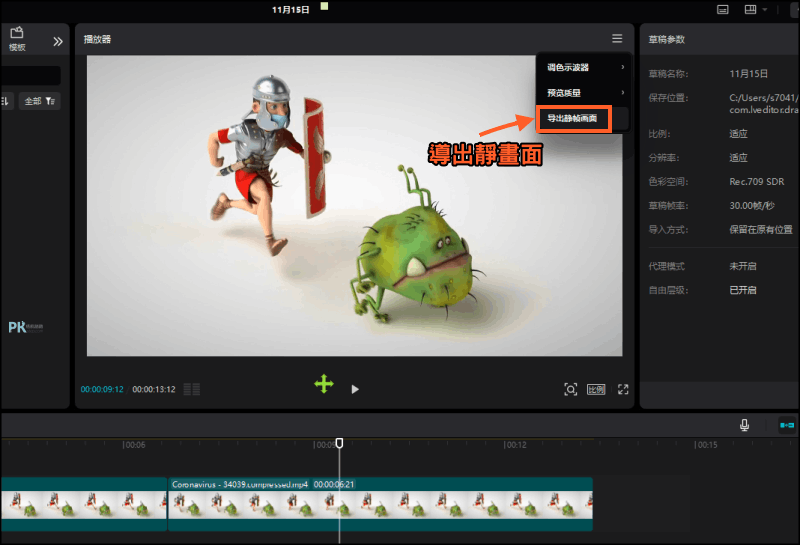Click the Play button in player
Viewport: 800px width, 545px height.
pos(355,389)
